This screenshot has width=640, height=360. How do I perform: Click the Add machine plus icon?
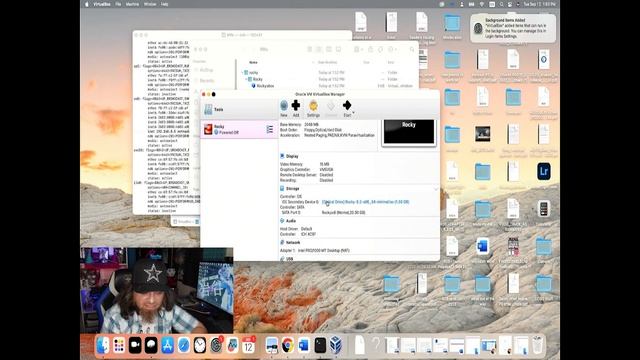pyautogui.click(x=296, y=106)
